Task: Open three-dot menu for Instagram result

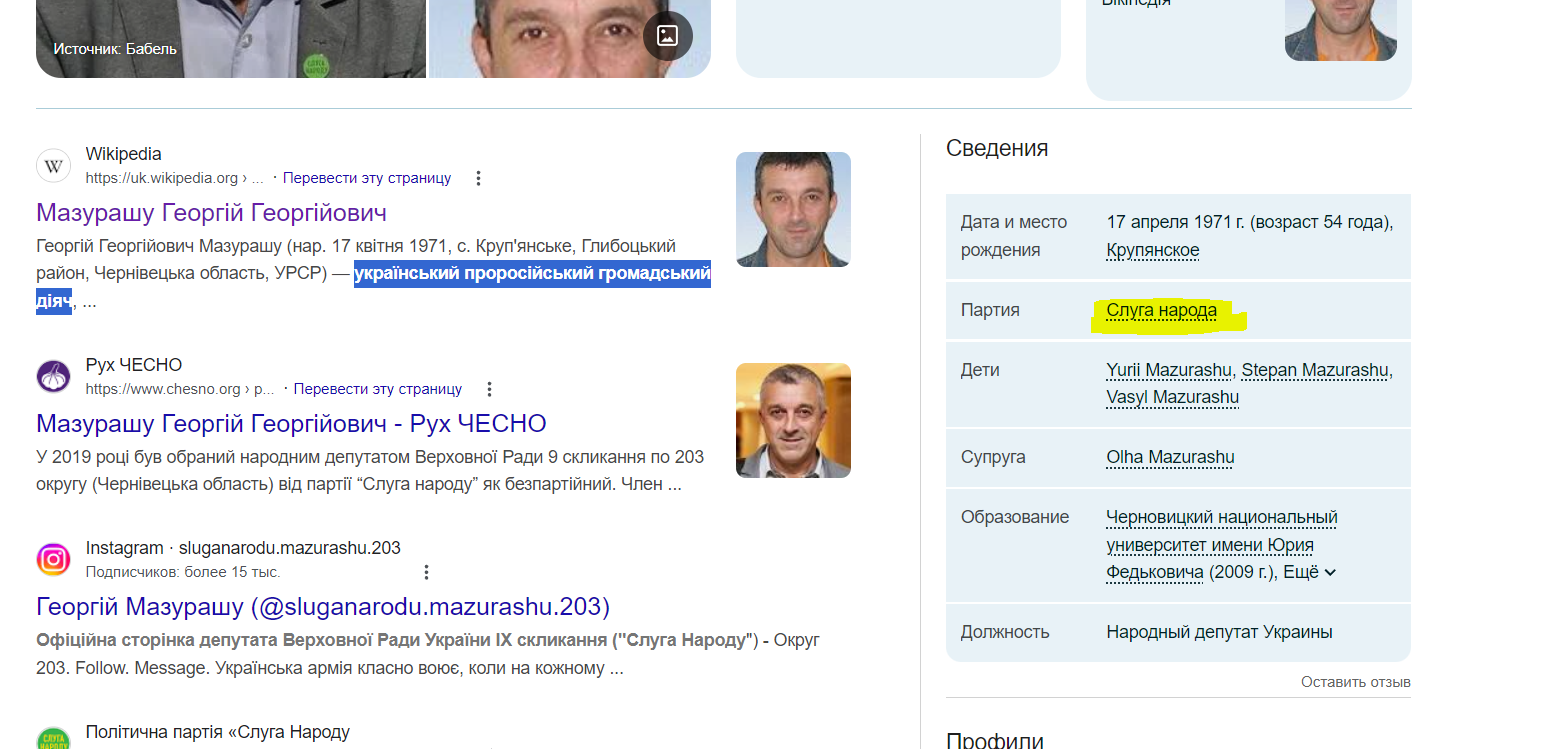Action: tap(426, 572)
